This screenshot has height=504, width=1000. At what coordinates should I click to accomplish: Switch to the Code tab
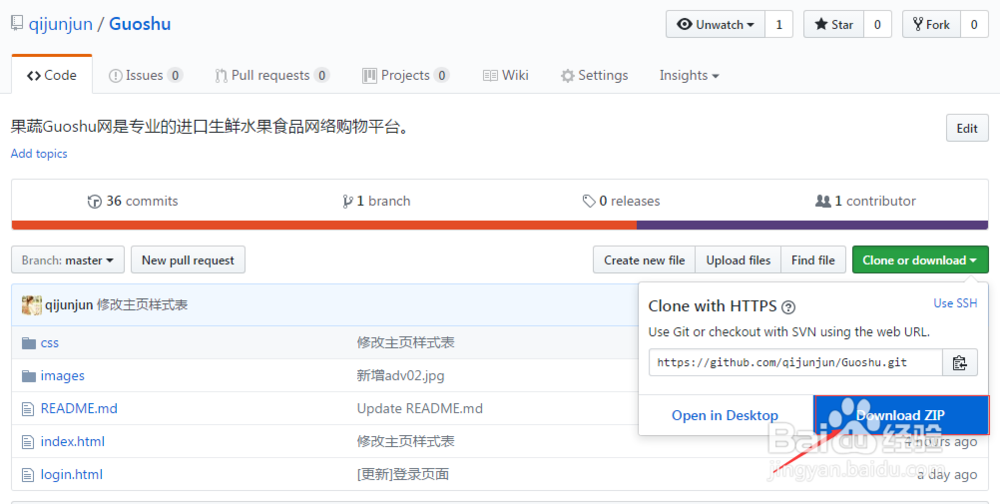52,75
